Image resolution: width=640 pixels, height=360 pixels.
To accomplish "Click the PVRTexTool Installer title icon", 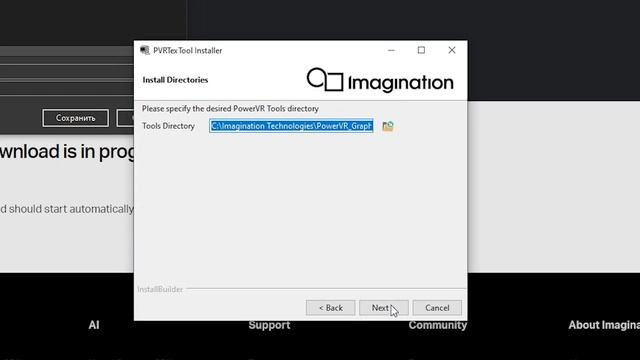I will [144, 50].
